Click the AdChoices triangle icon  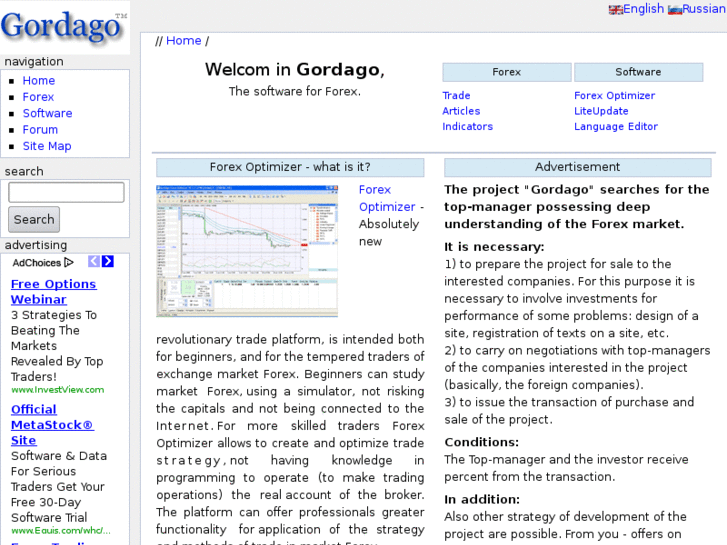(x=69, y=263)
